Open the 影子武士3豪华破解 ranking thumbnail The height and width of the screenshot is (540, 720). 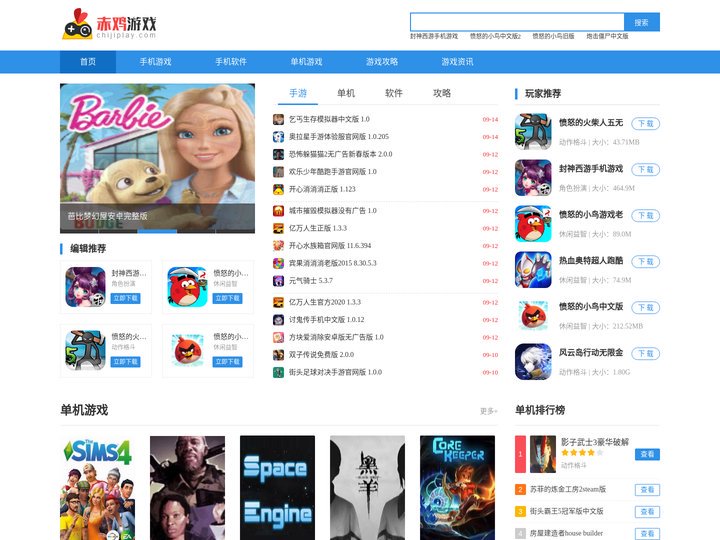pos(543,454)
